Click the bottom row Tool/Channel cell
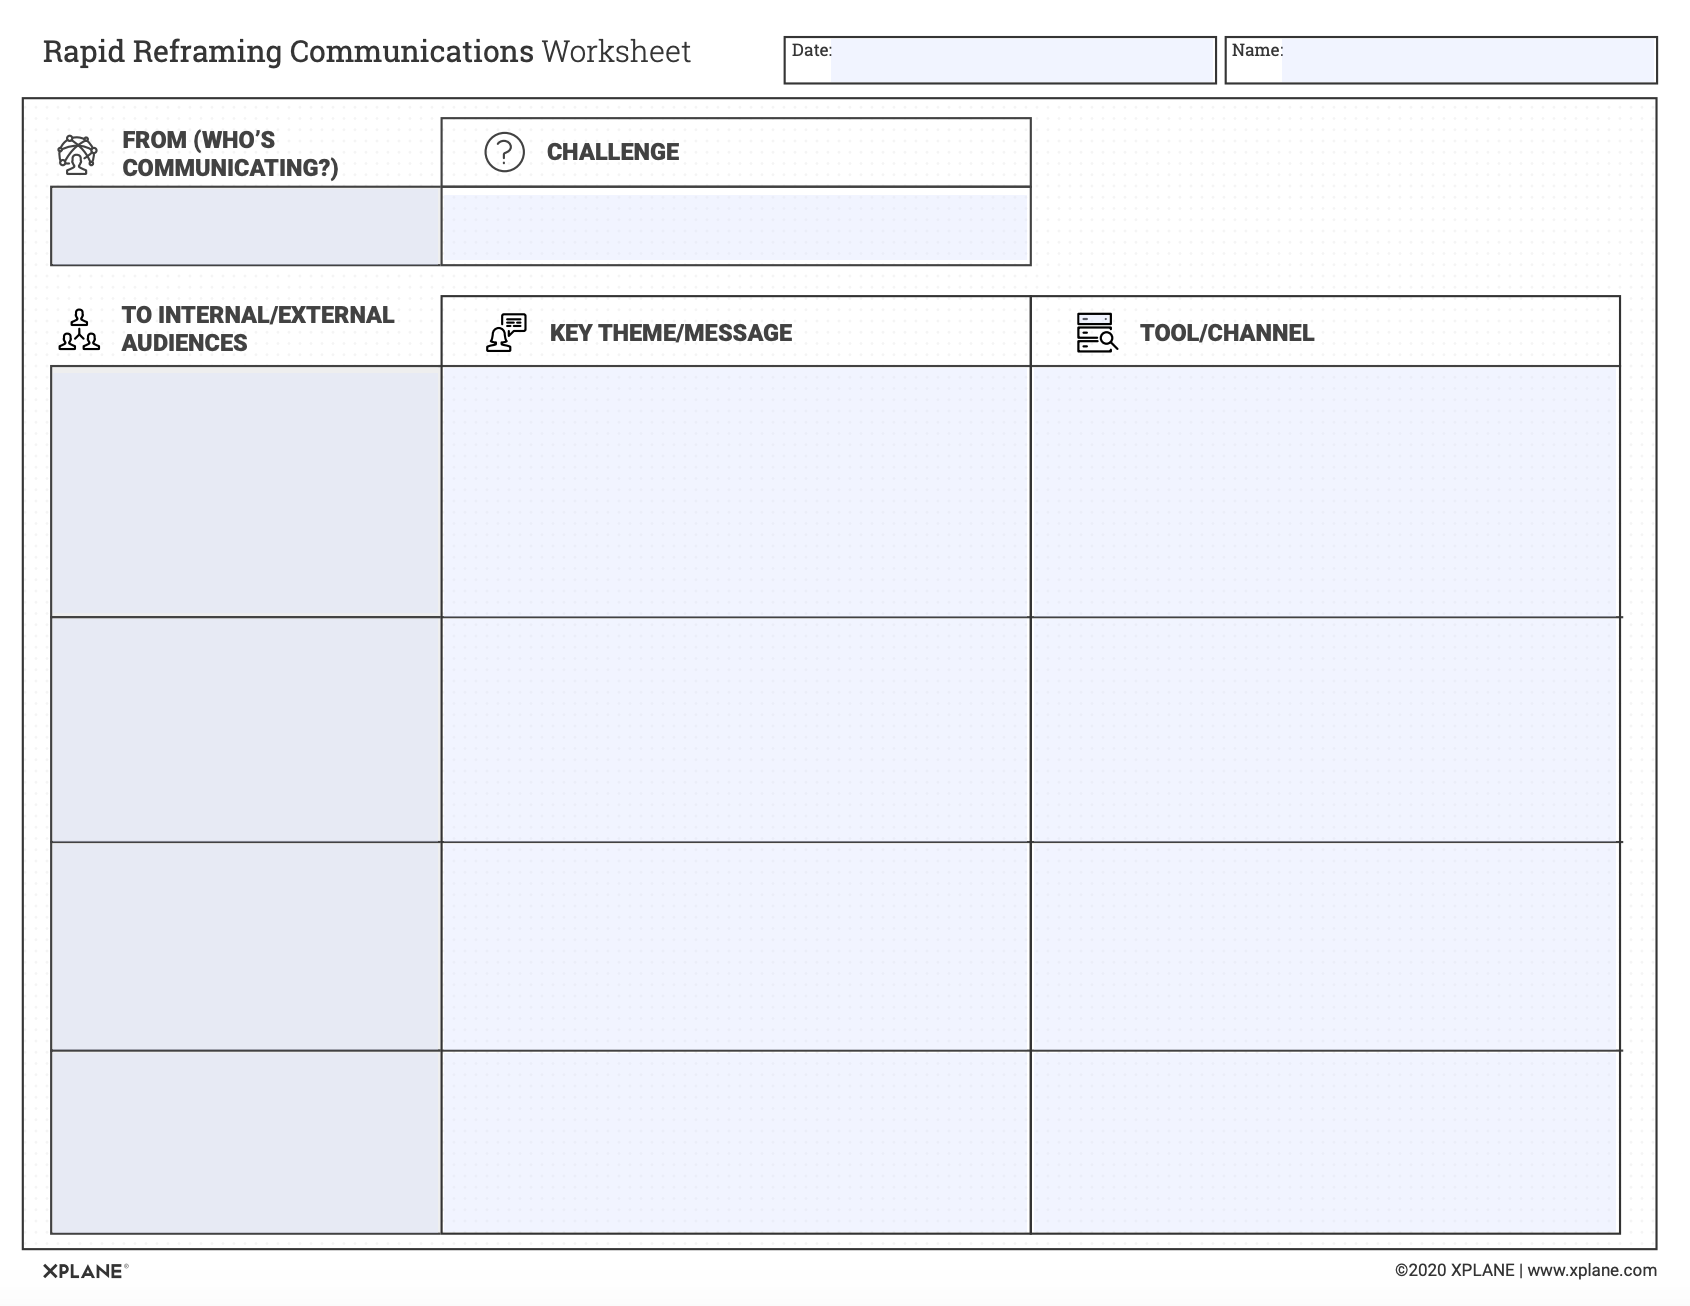The image size is (1690, 1306). [1325, 1142]
